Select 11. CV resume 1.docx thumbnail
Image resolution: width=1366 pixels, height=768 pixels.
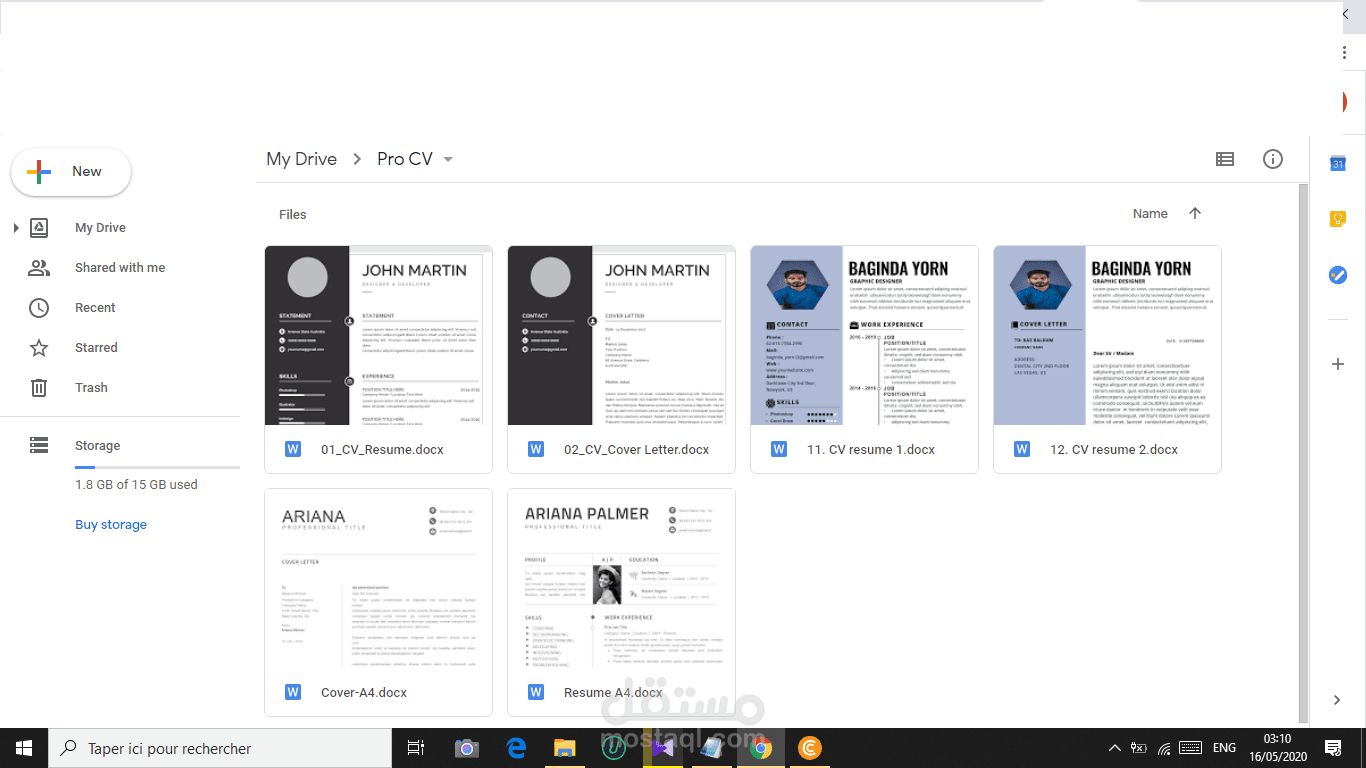[x=864, y=336]
